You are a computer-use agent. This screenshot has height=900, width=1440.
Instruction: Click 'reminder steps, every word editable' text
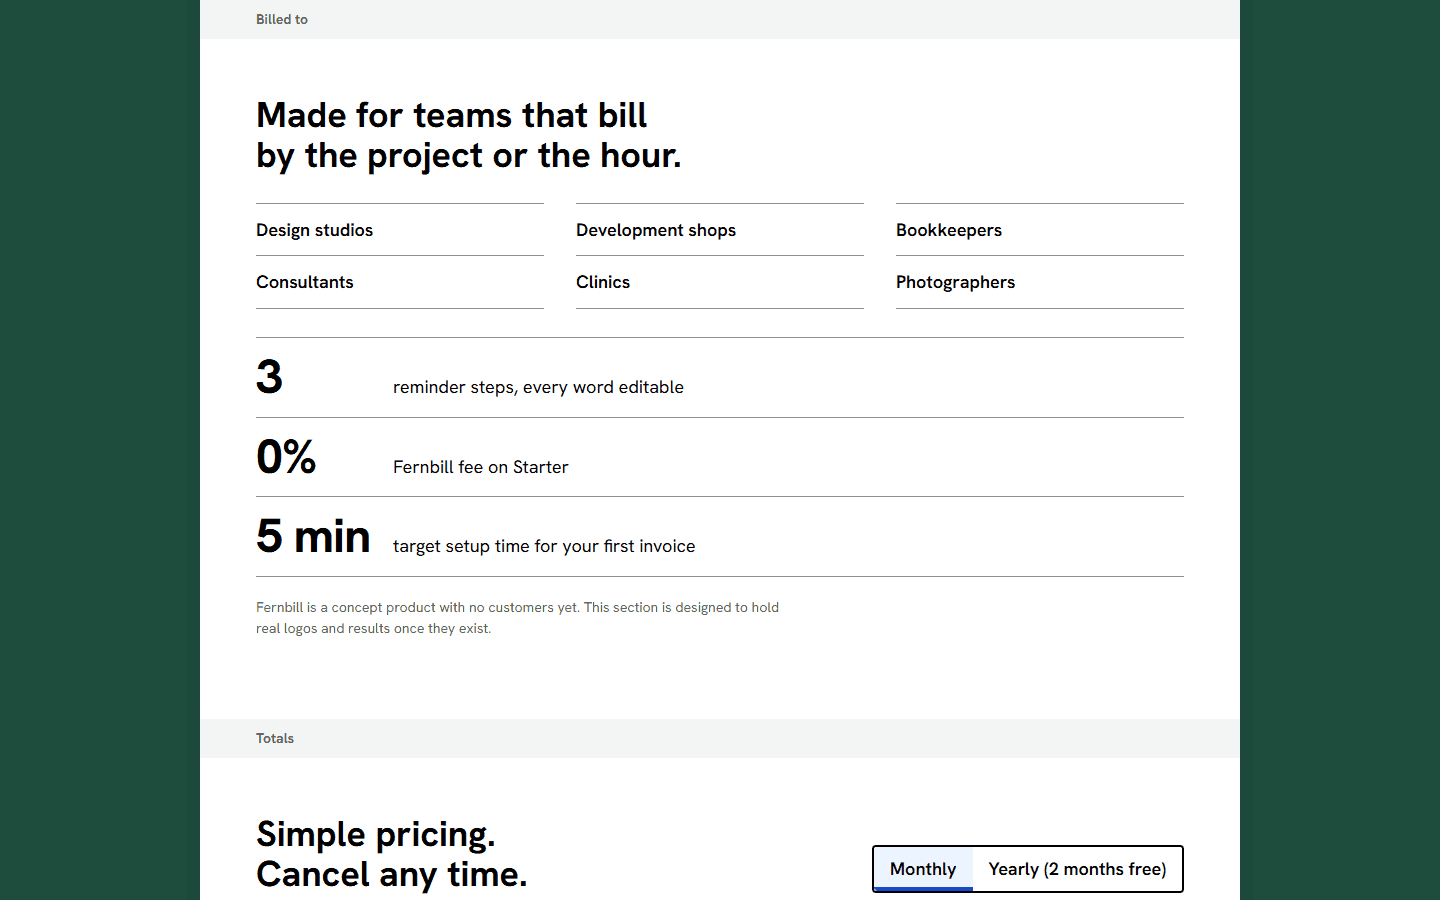coord(538,387)
